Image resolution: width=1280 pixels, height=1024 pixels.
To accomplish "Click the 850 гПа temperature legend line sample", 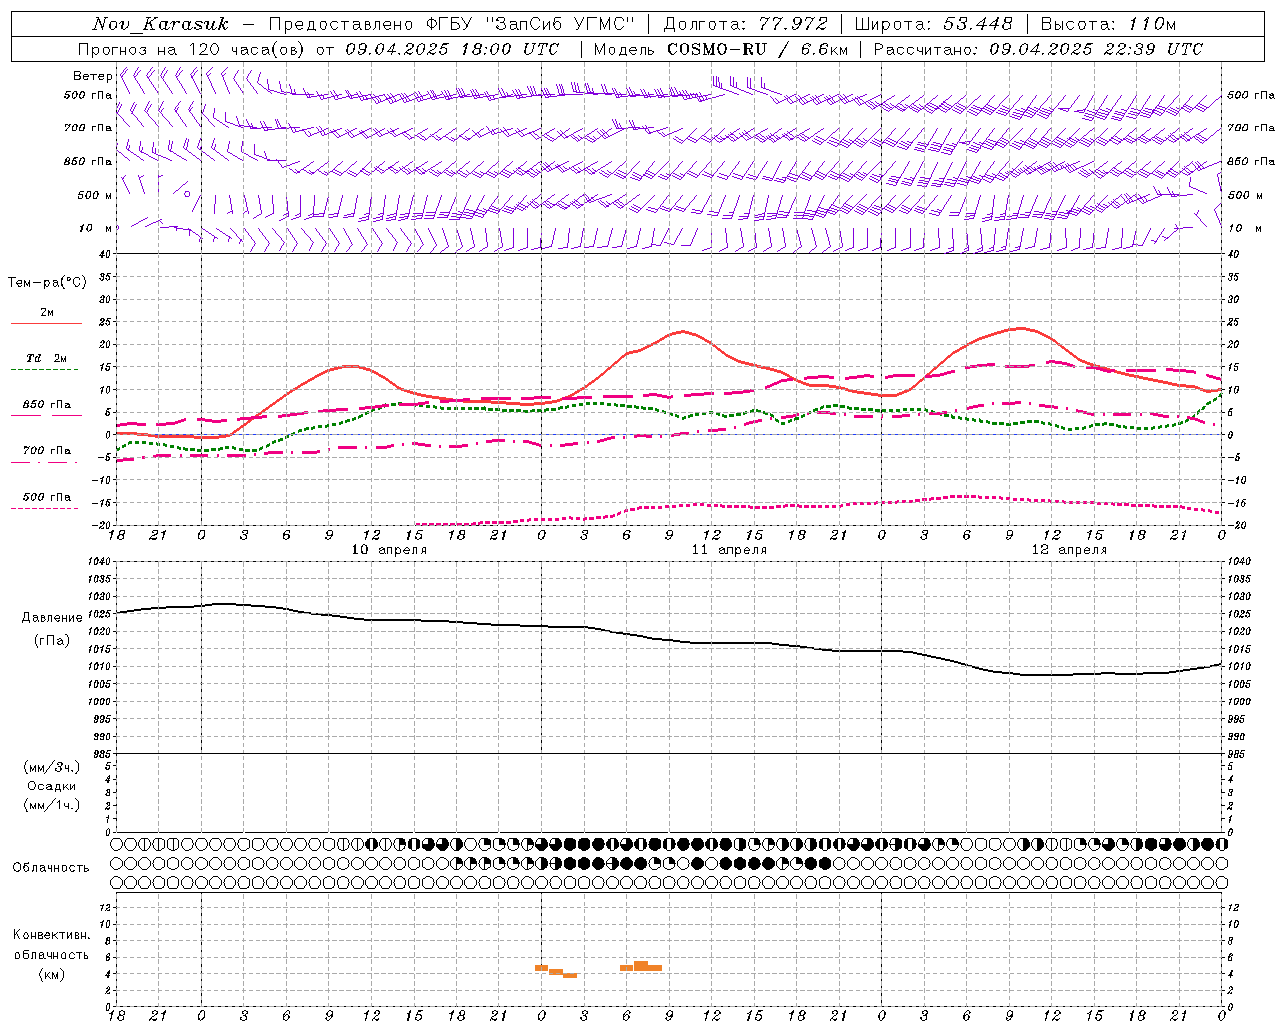I will 46,416.
